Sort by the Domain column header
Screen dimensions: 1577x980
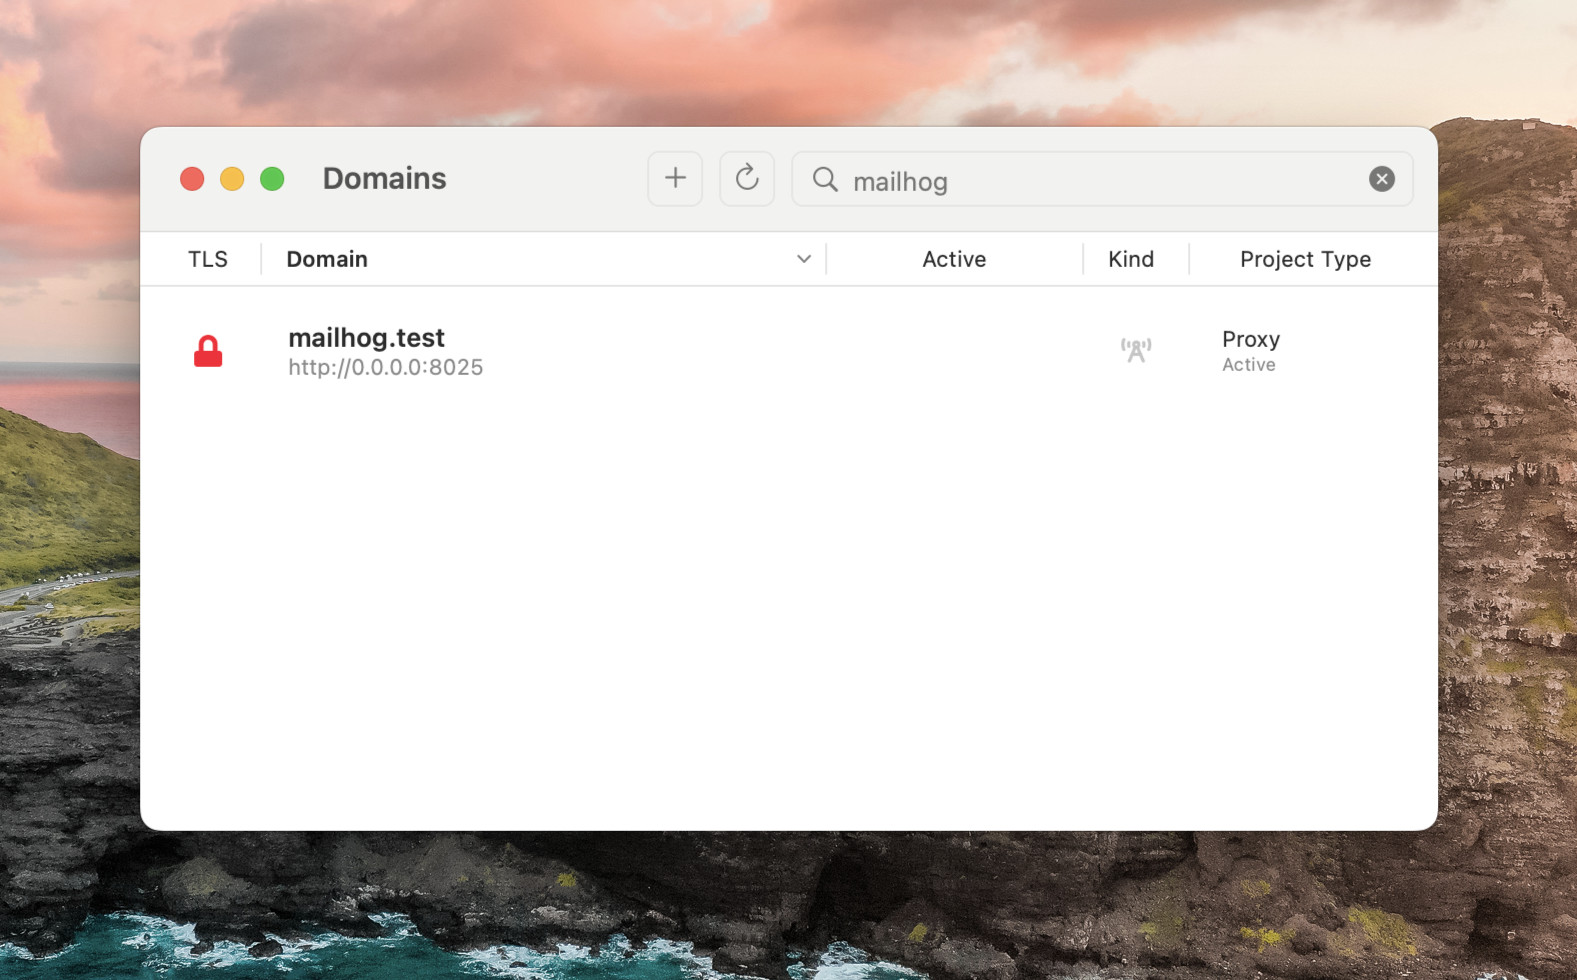pyautogui.click(x=327, y=259)
